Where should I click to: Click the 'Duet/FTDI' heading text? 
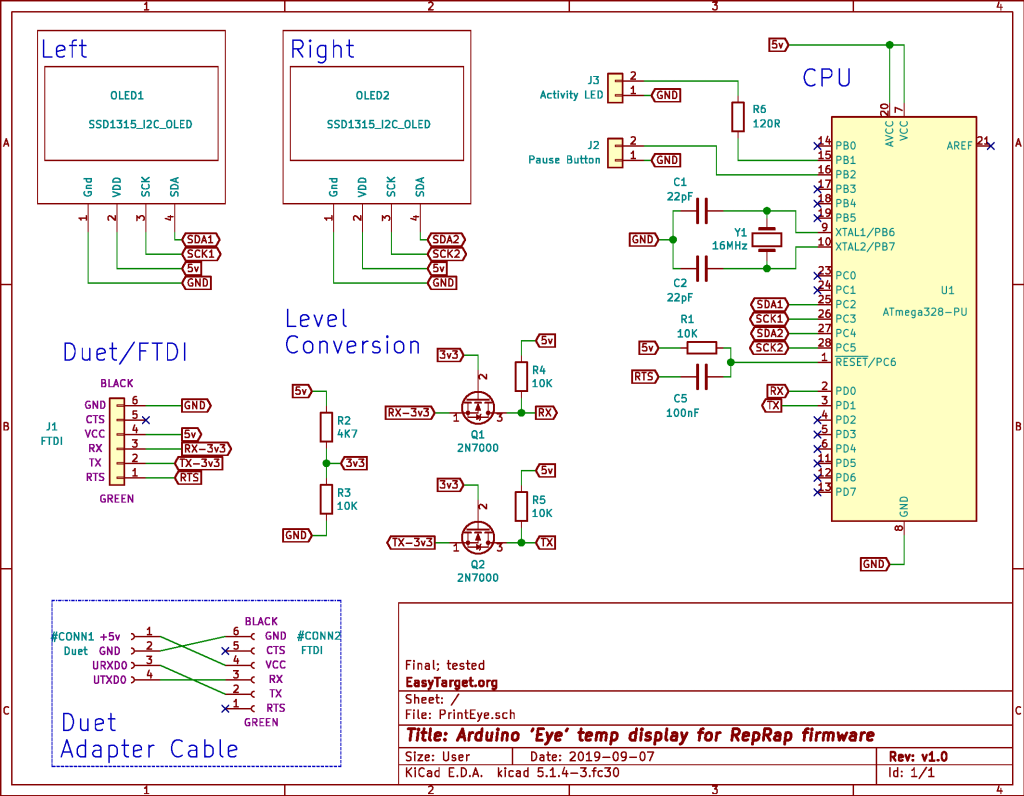coord(125,353)
